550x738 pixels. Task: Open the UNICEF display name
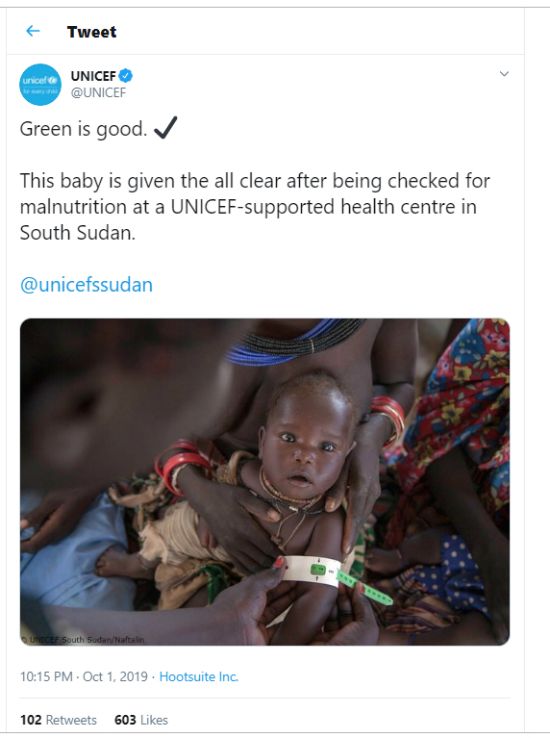point(93,76)
